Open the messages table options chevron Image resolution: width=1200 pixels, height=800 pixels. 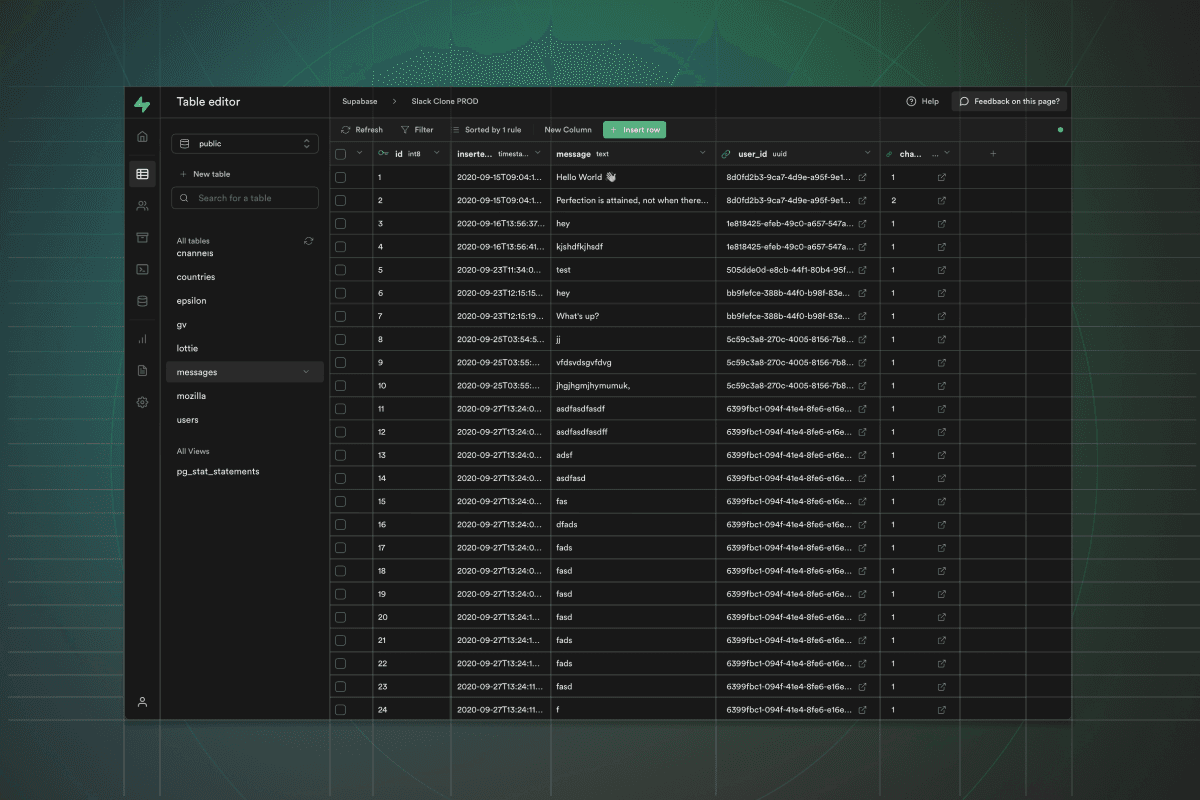[x=306, y=372]
